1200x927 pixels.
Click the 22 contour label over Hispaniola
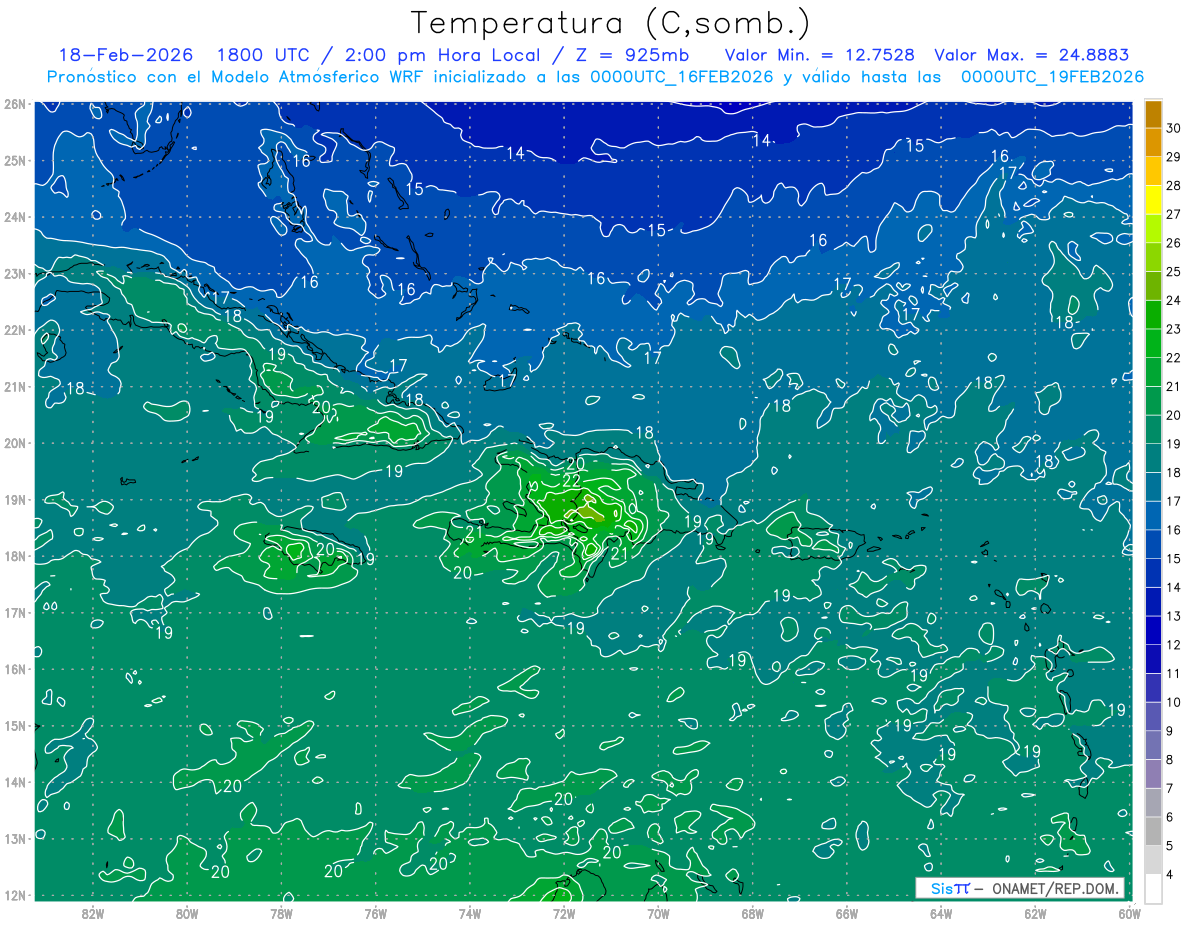click(572, 481)
